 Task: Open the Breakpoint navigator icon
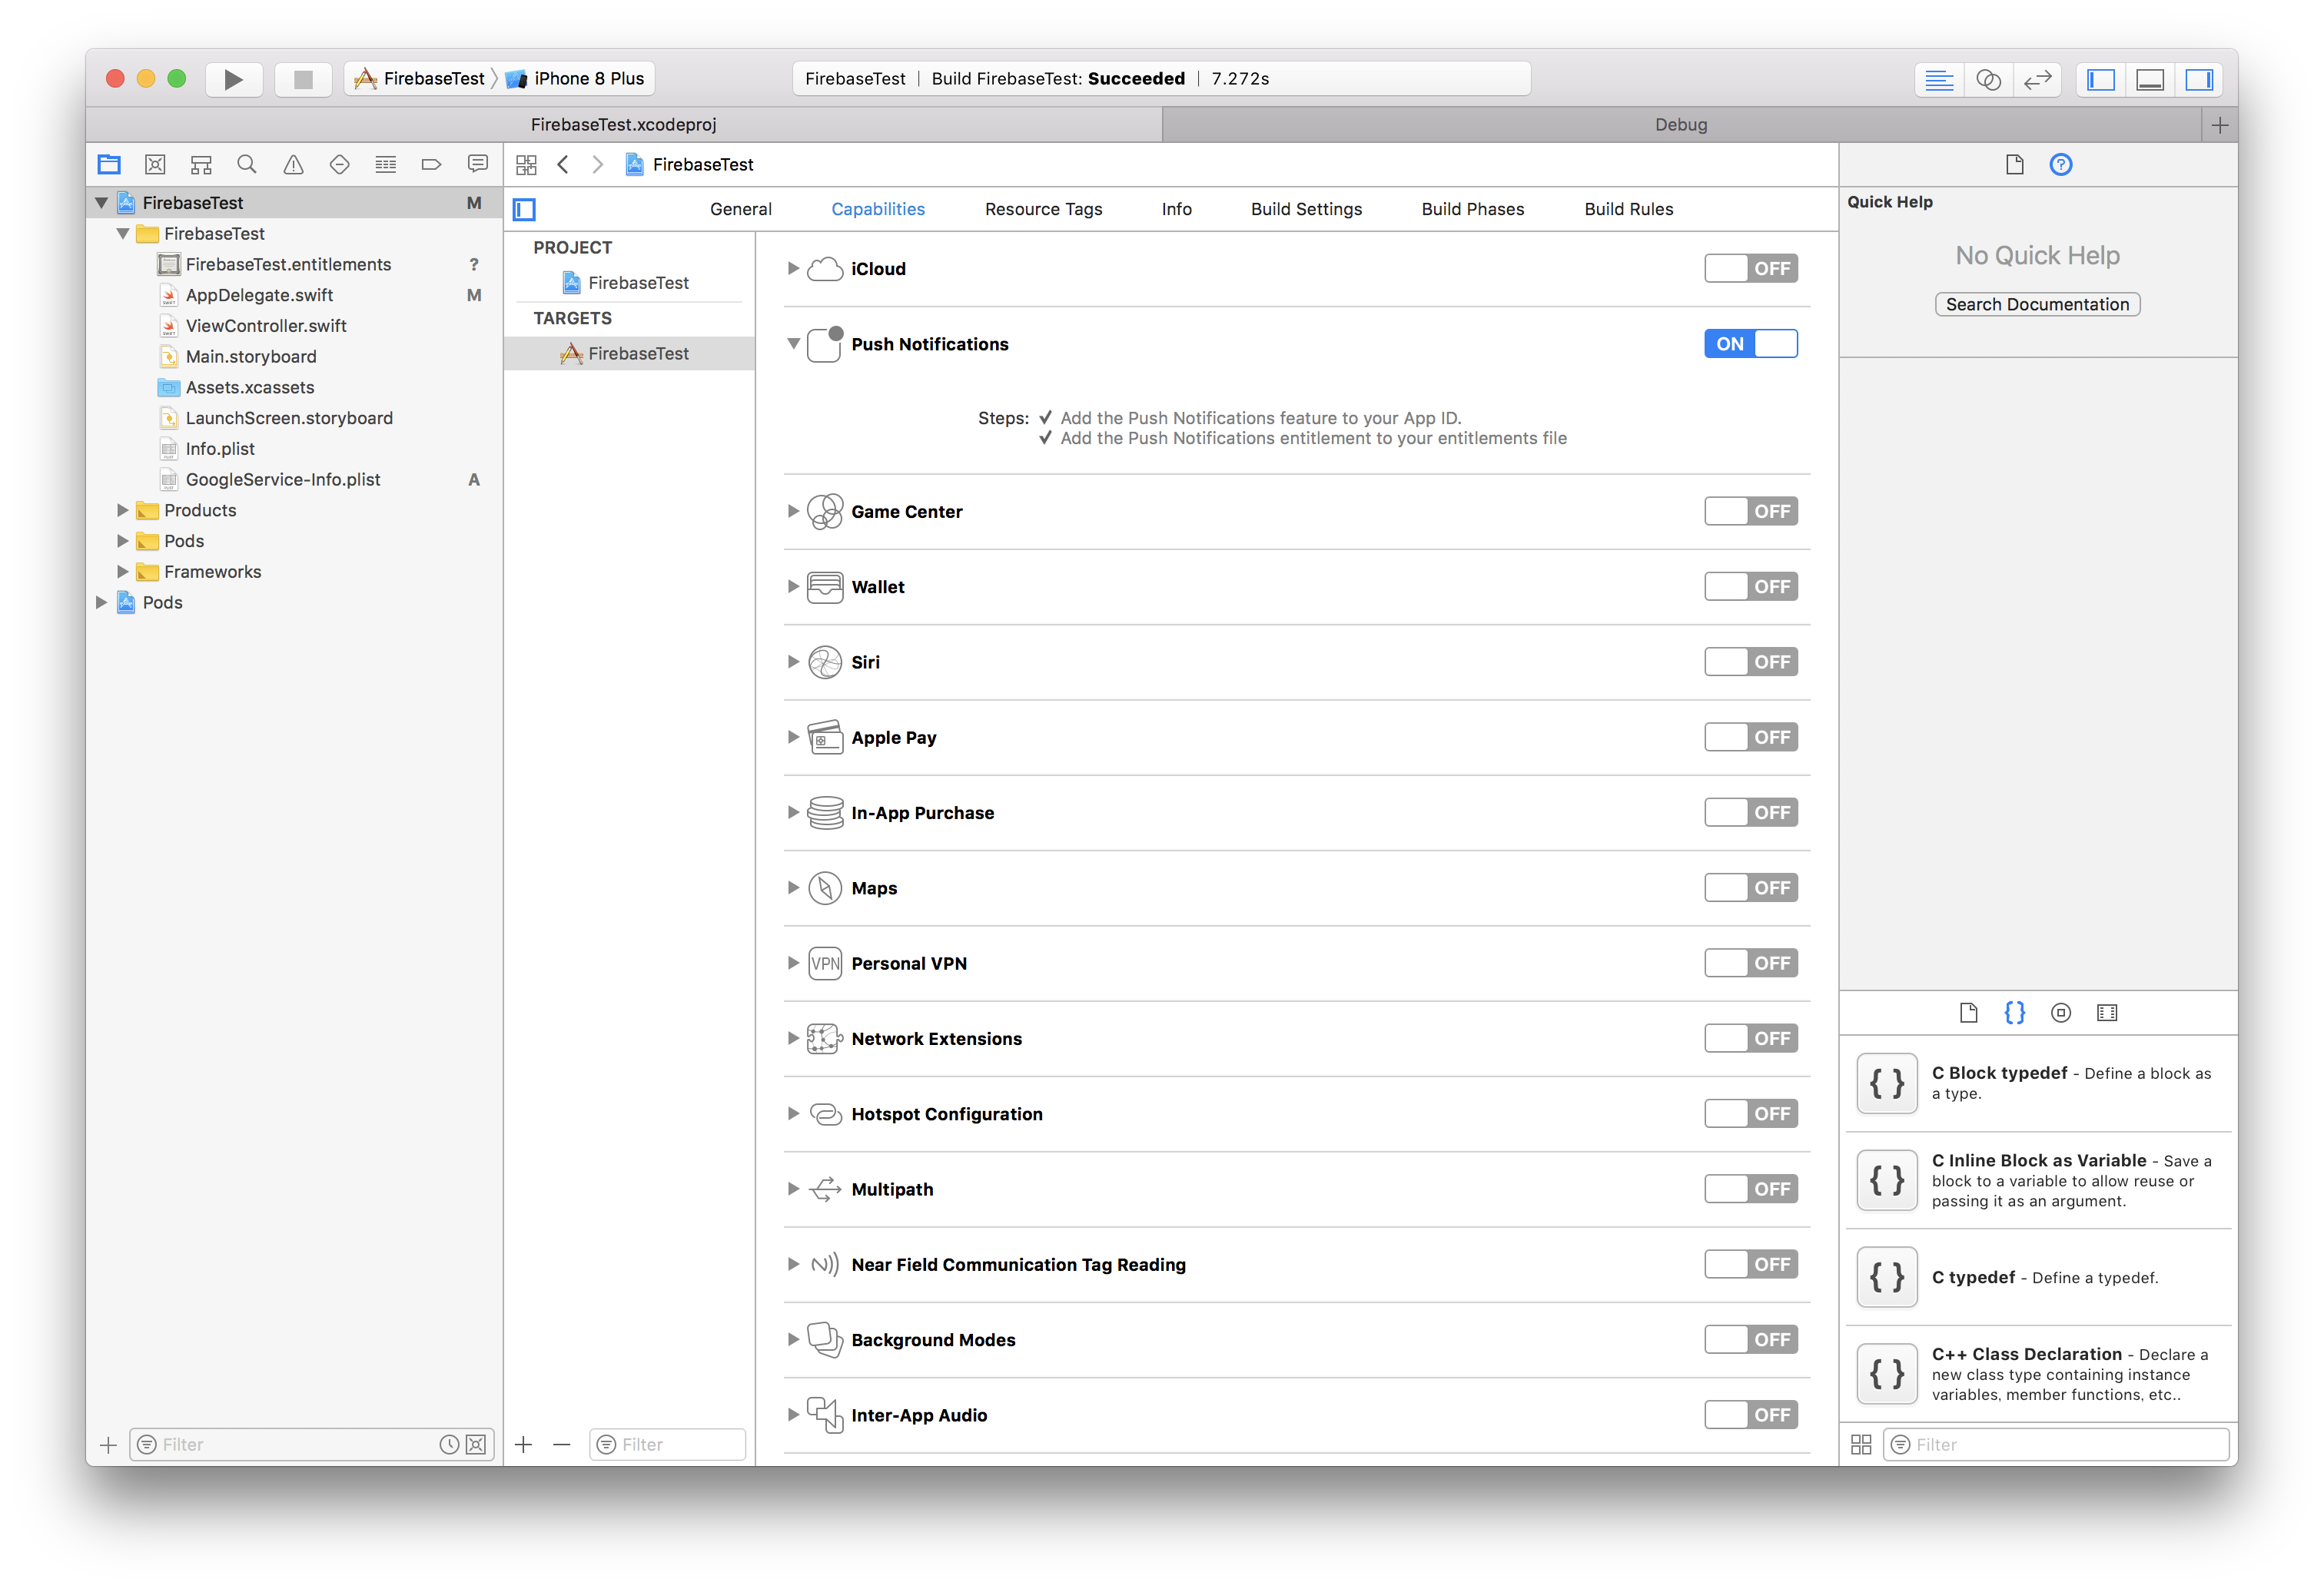pos(431,164)
